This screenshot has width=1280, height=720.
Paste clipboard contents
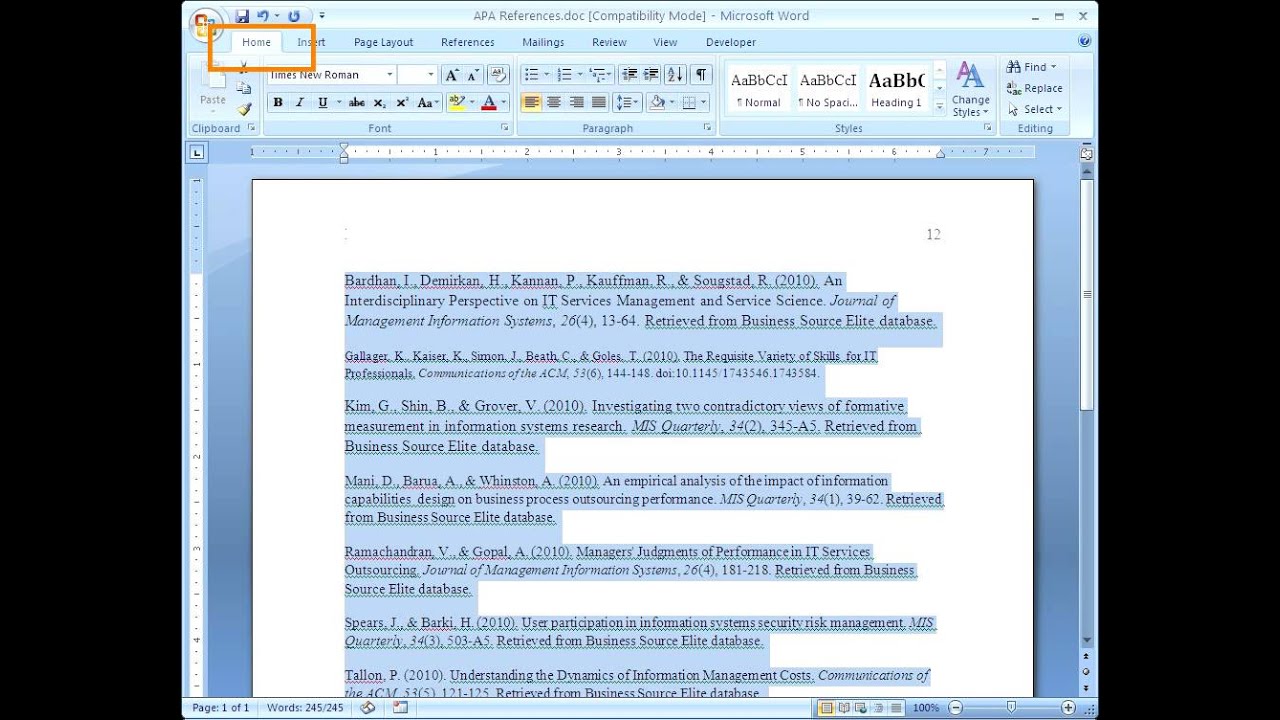[x=213, y=86]
